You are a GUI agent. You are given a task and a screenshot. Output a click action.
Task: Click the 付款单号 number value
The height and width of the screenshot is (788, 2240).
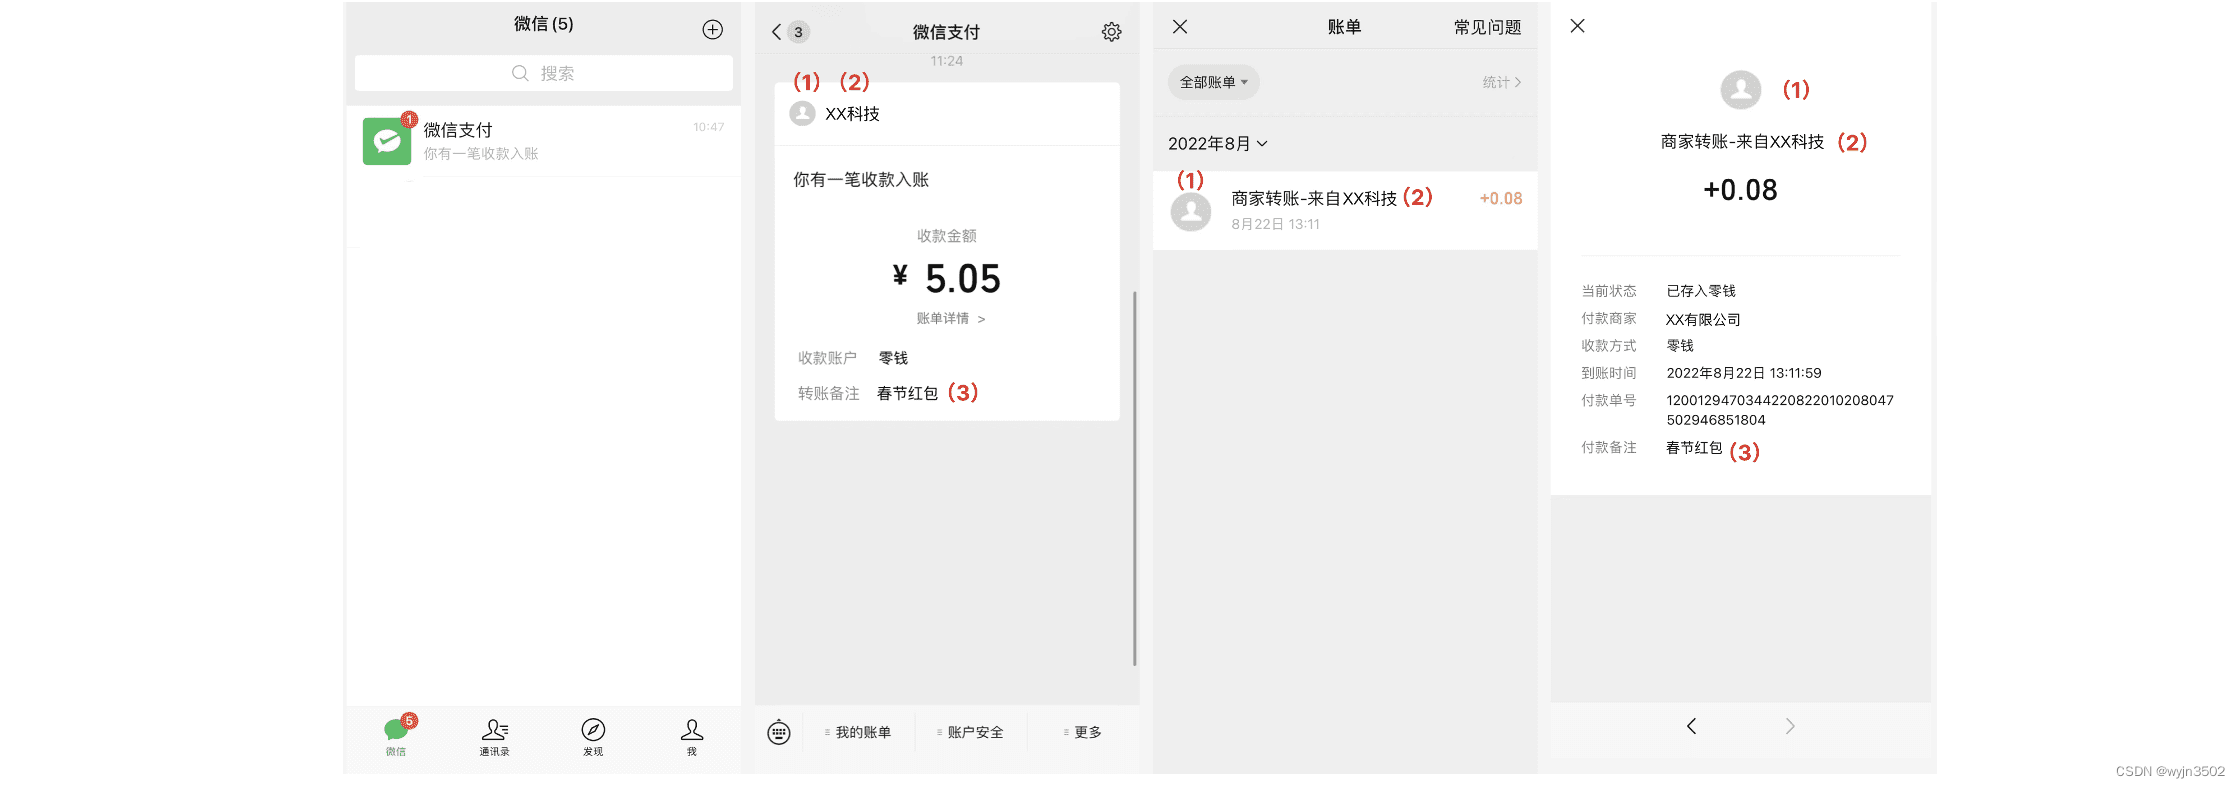click(1779, 410)
